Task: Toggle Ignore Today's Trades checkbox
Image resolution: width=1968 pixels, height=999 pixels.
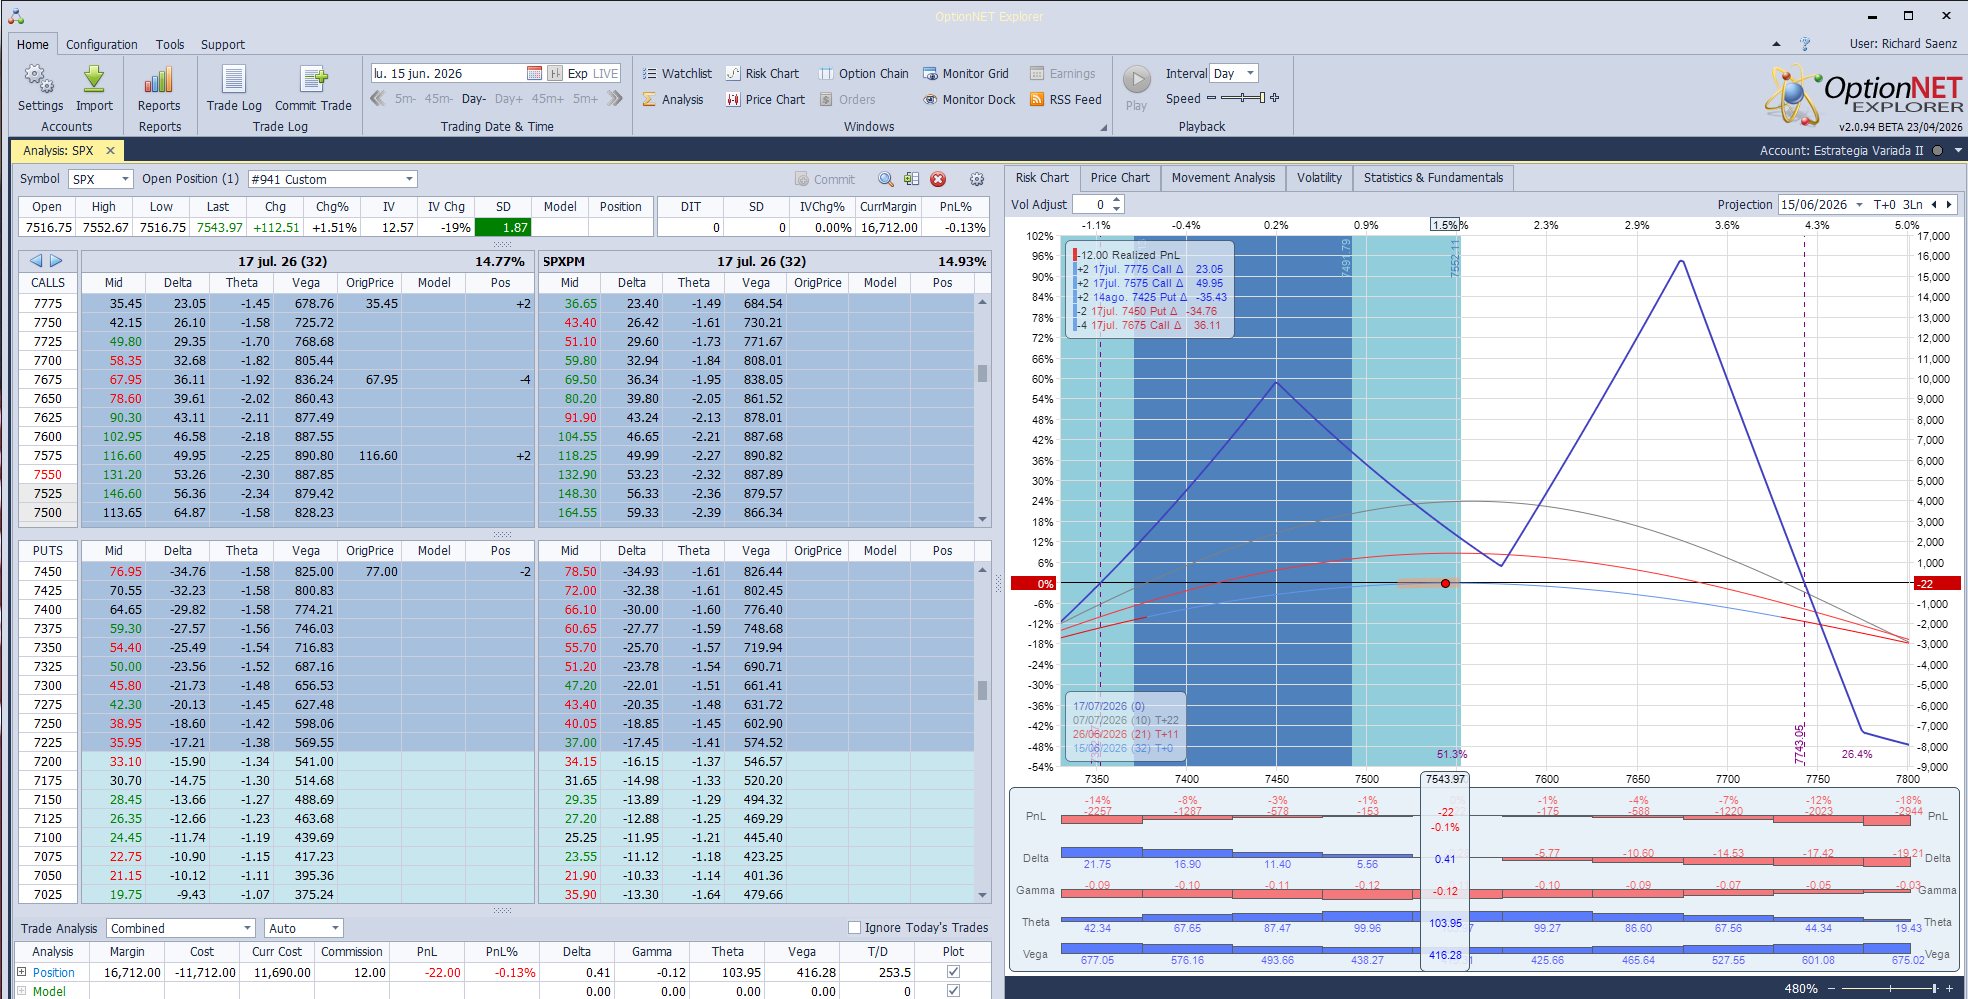Action: (x=854, y=927)
